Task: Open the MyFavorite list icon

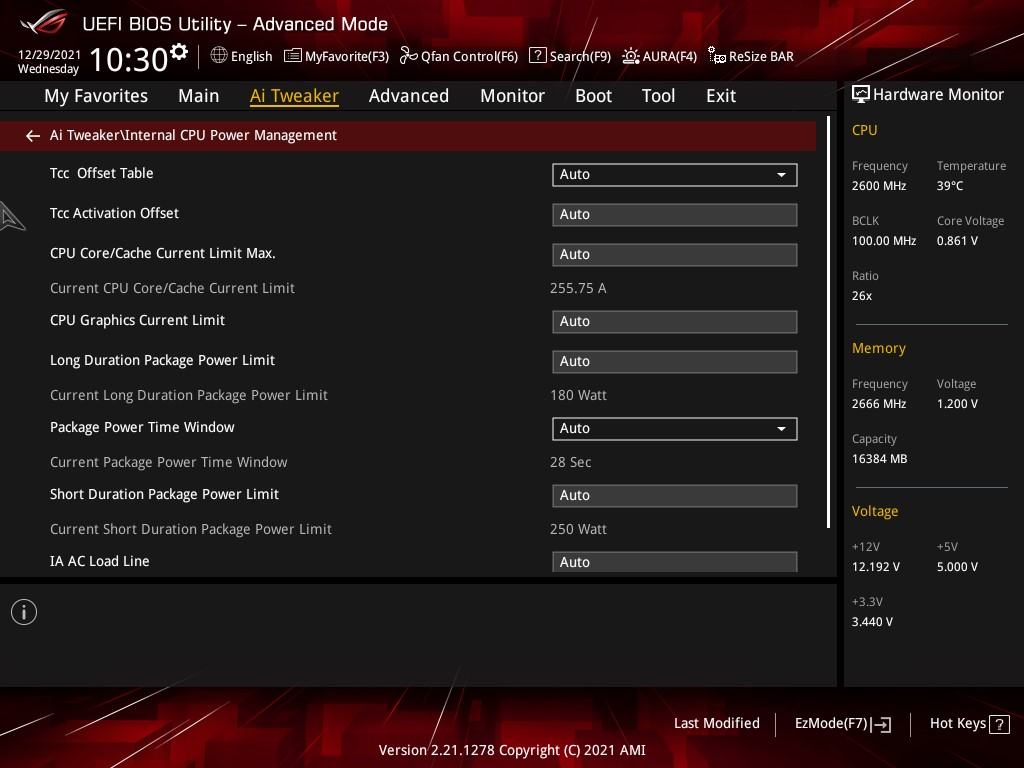Action: pos(292,56)
